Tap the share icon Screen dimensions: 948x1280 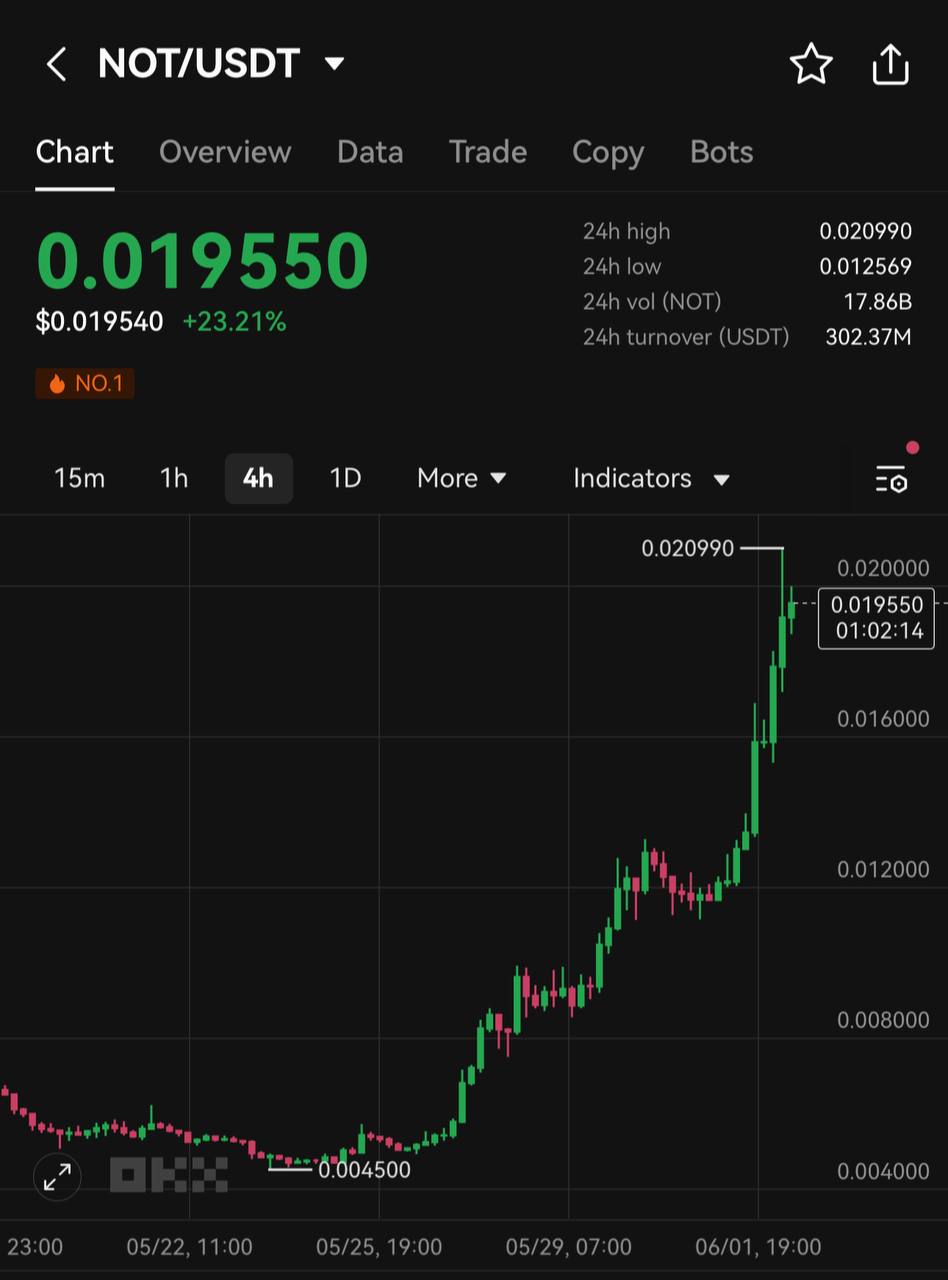[x=890, y=66]
